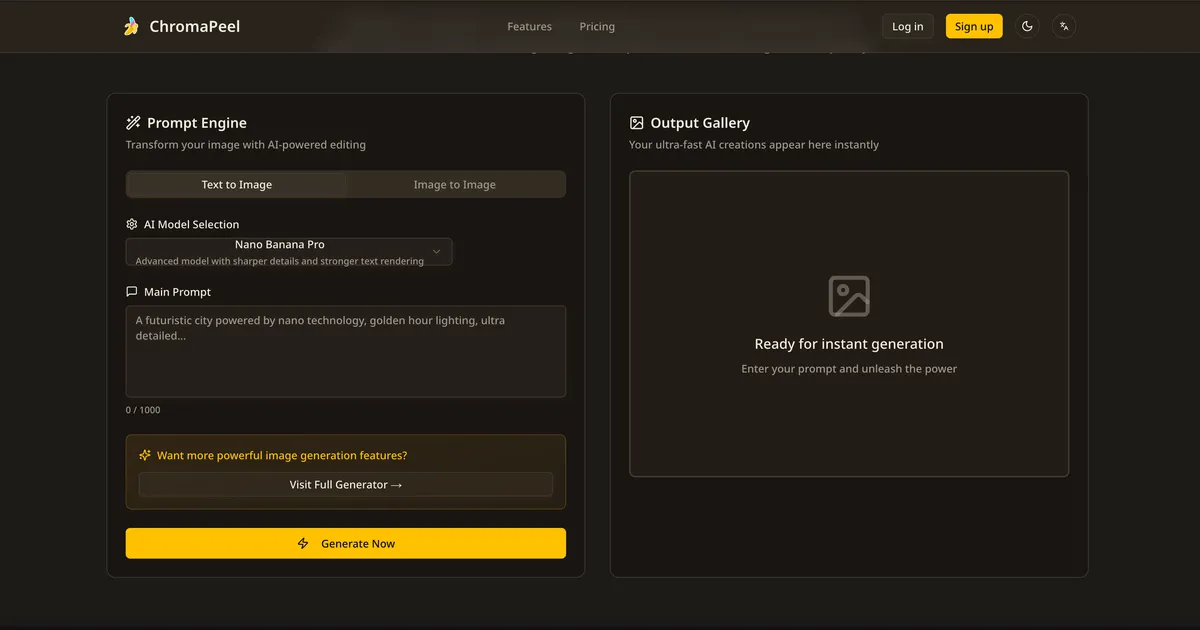
Task: Open the language translation switcher
Action: [1064, 27]
